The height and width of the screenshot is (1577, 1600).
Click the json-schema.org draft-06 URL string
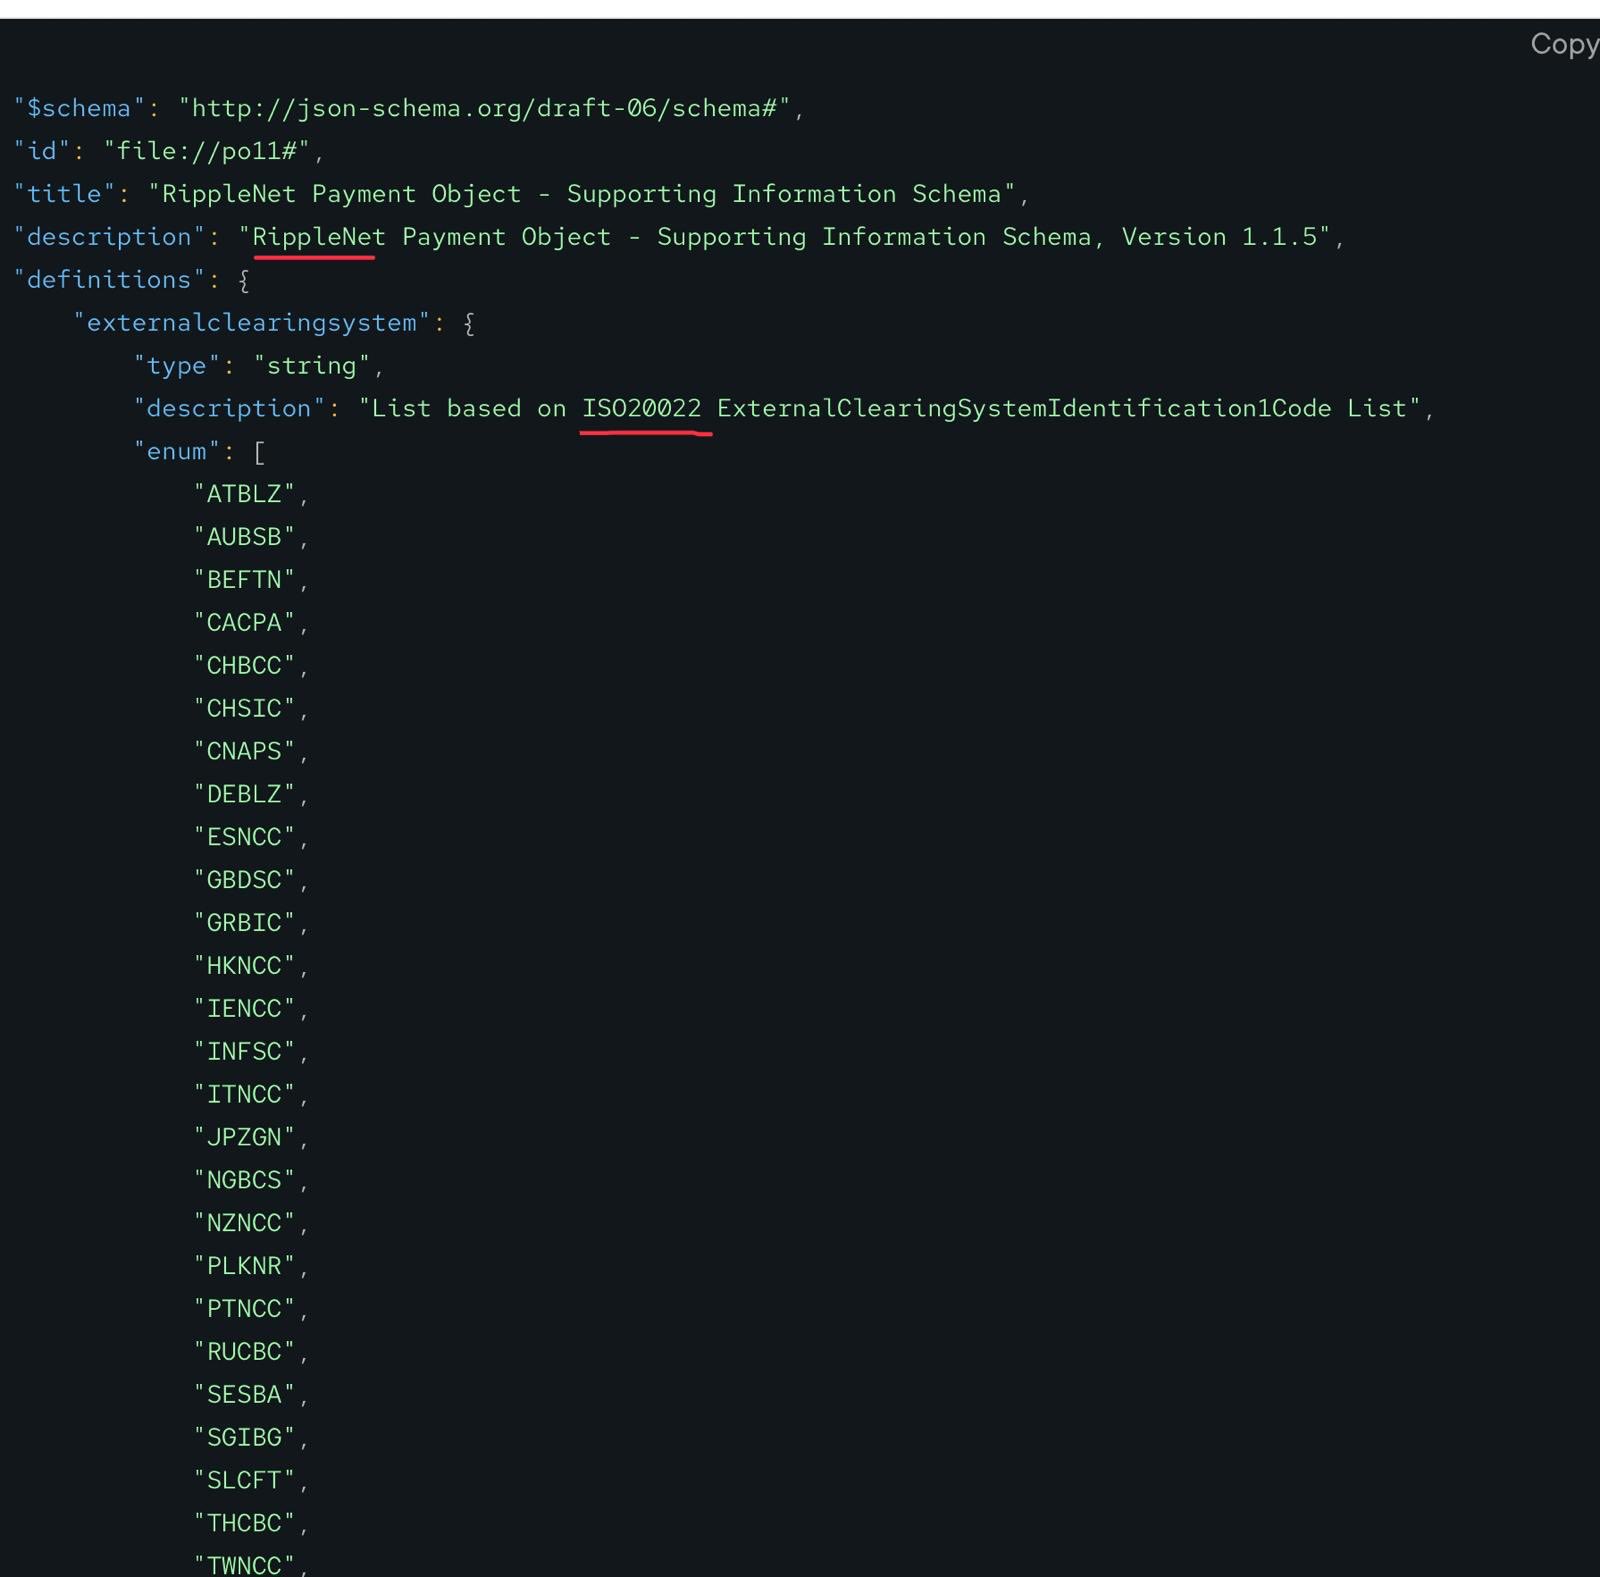485,108
